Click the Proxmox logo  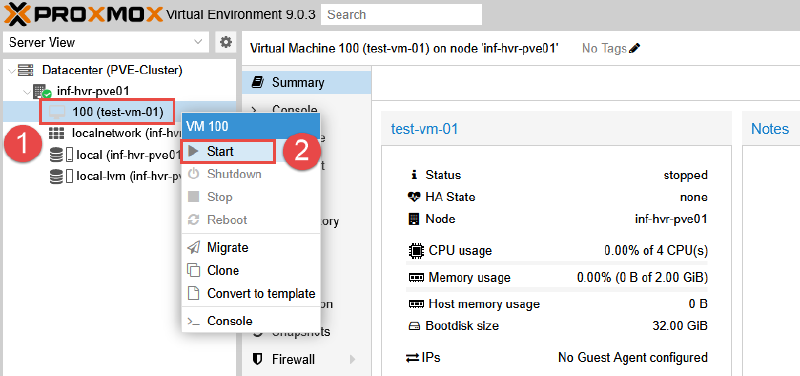click(83, 14)
